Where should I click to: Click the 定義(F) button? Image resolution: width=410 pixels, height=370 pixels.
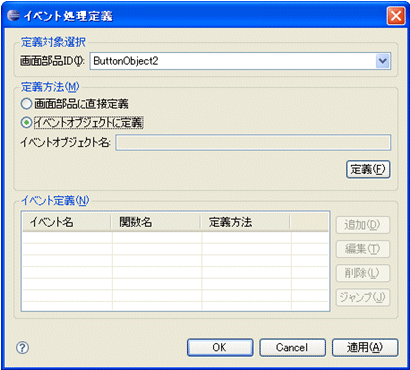click(368, 170)
